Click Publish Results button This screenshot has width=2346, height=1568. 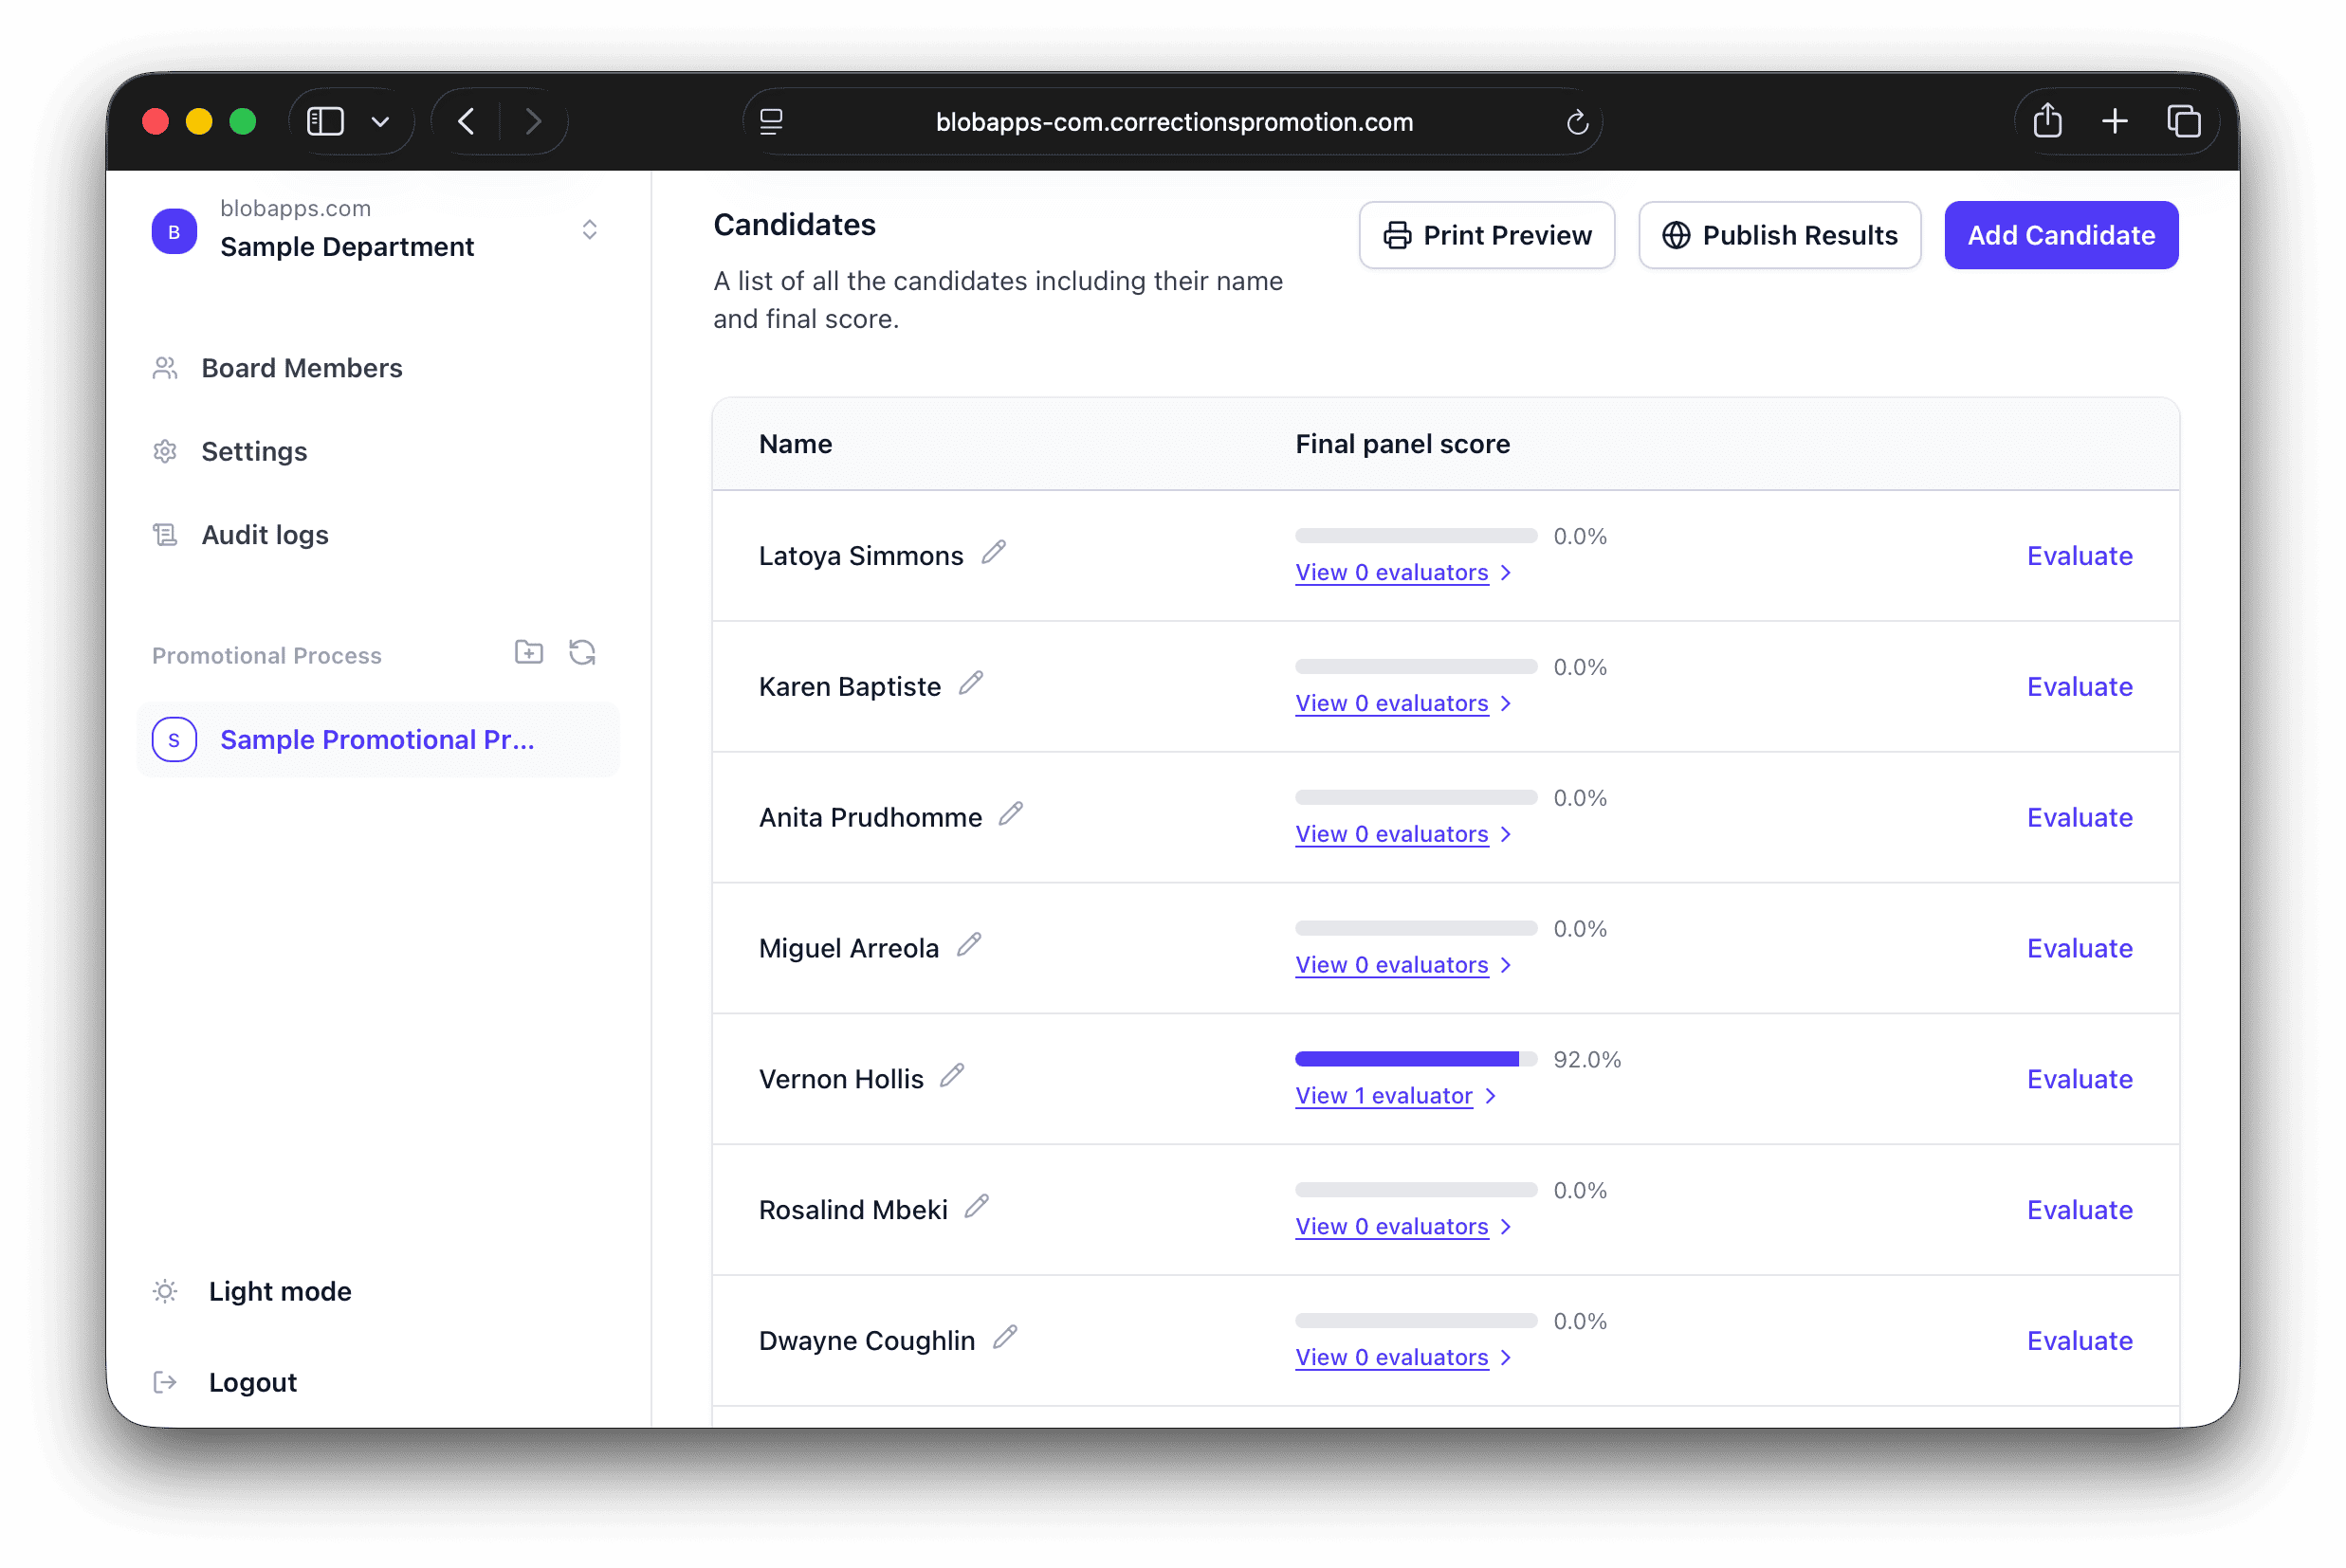tap(1779, 235)
